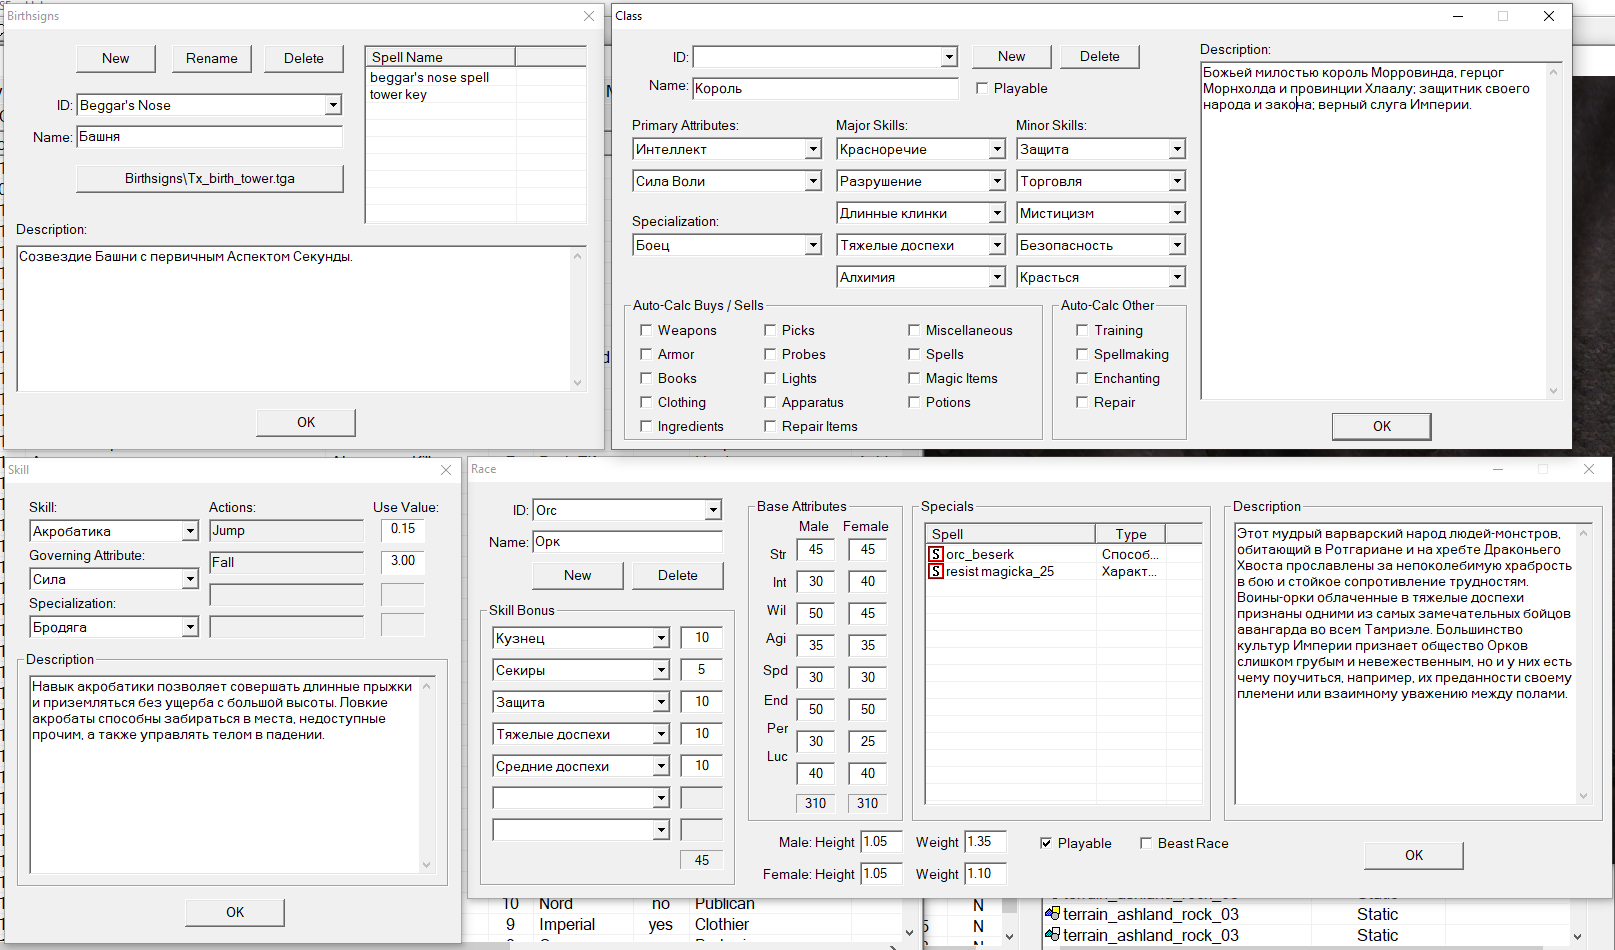
Task: Open the Birthsign ID dropdown Beggar's Nose
Action: click(x=333, y=105)
